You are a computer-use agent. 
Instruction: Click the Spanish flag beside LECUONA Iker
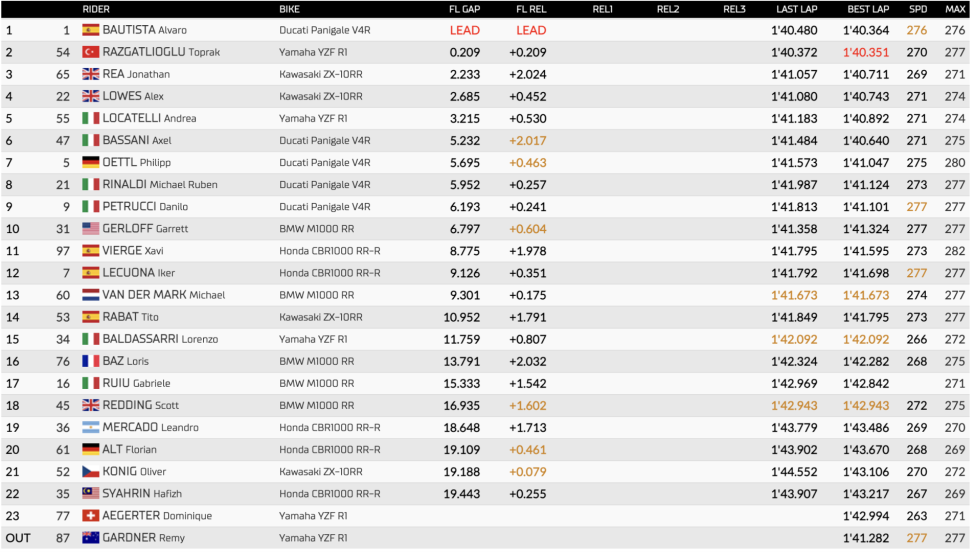[x=91, y=273]
